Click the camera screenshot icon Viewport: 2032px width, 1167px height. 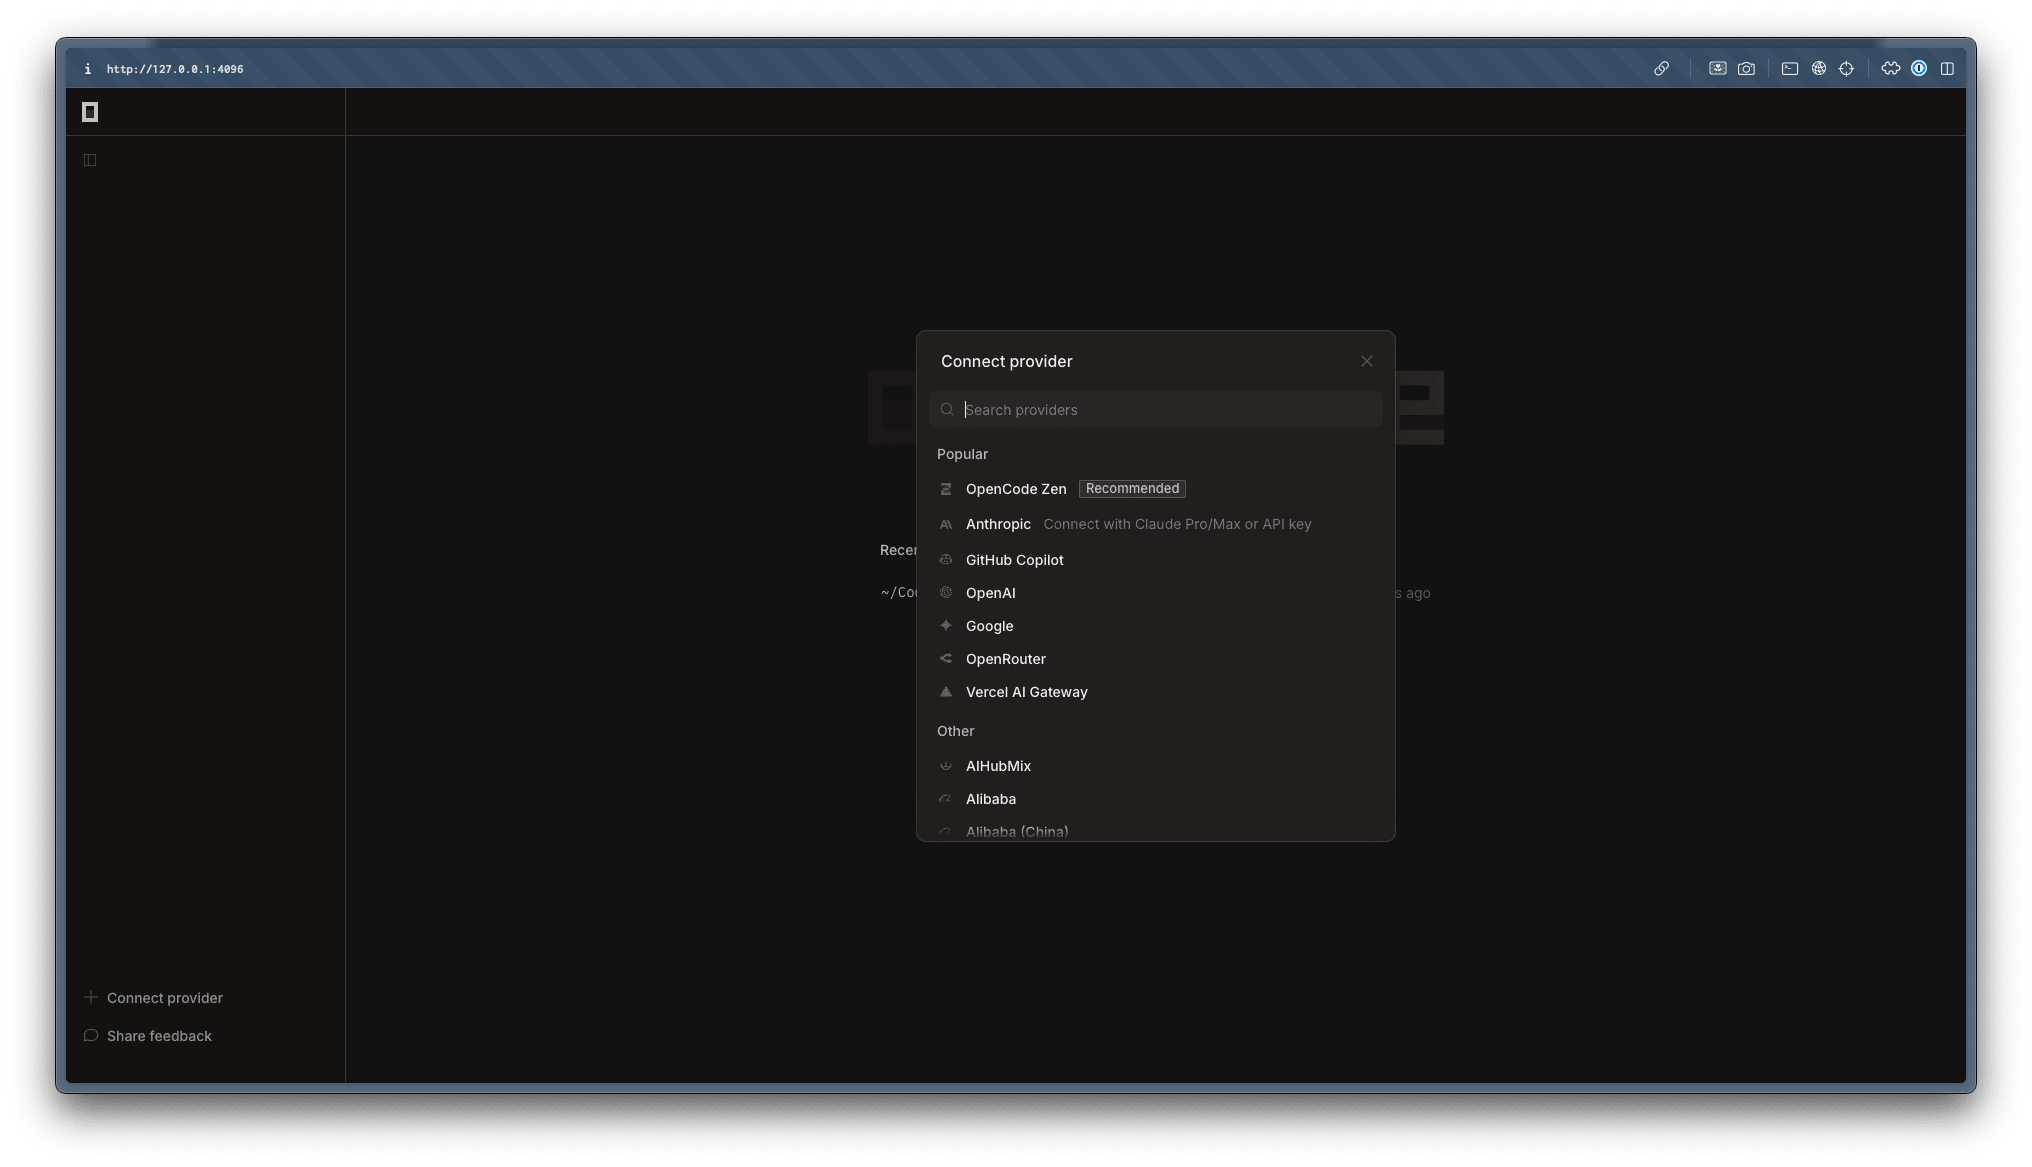click(x=1746, y=69)
